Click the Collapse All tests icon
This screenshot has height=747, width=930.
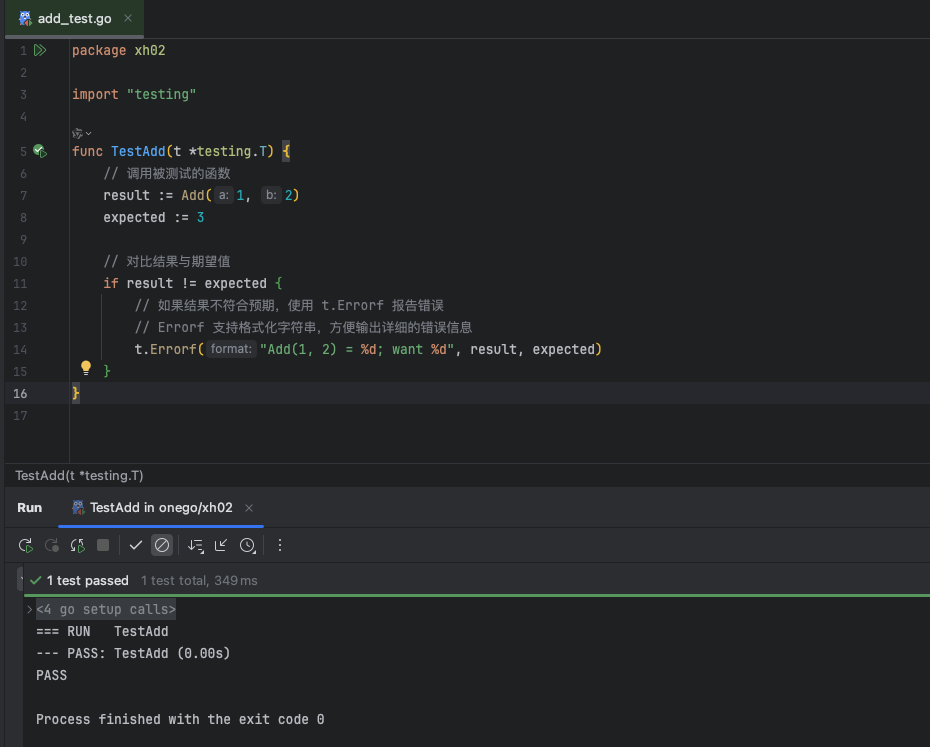[221, 545]
